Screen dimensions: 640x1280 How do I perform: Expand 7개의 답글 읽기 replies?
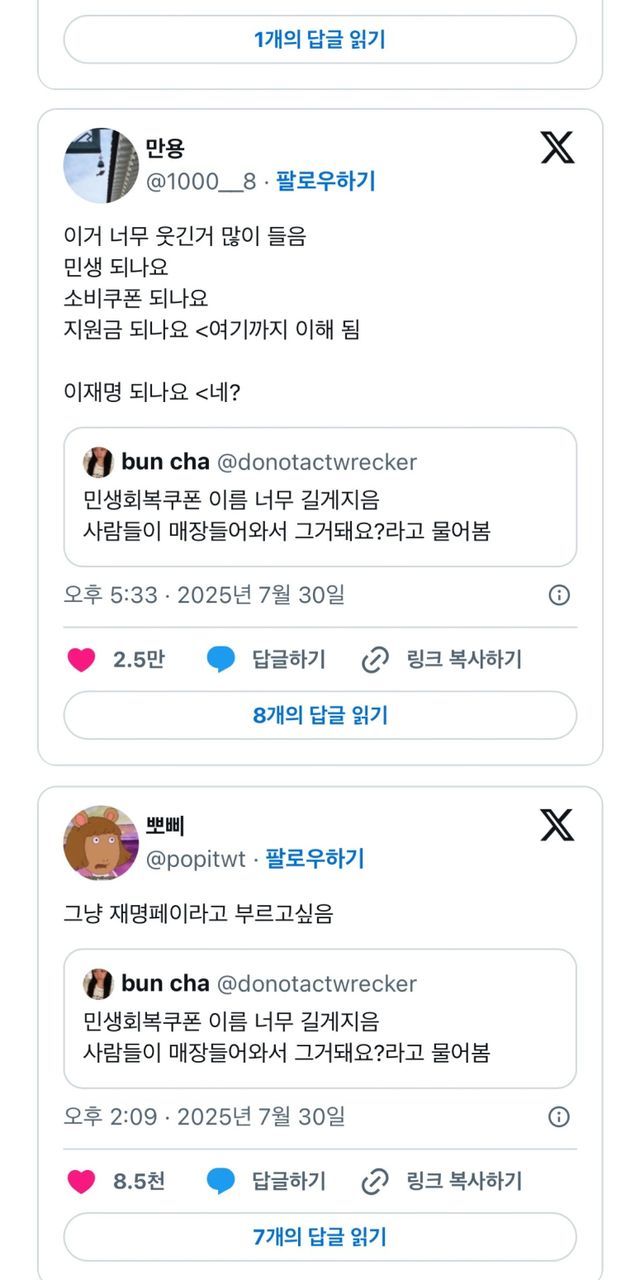click(320, 1237)
